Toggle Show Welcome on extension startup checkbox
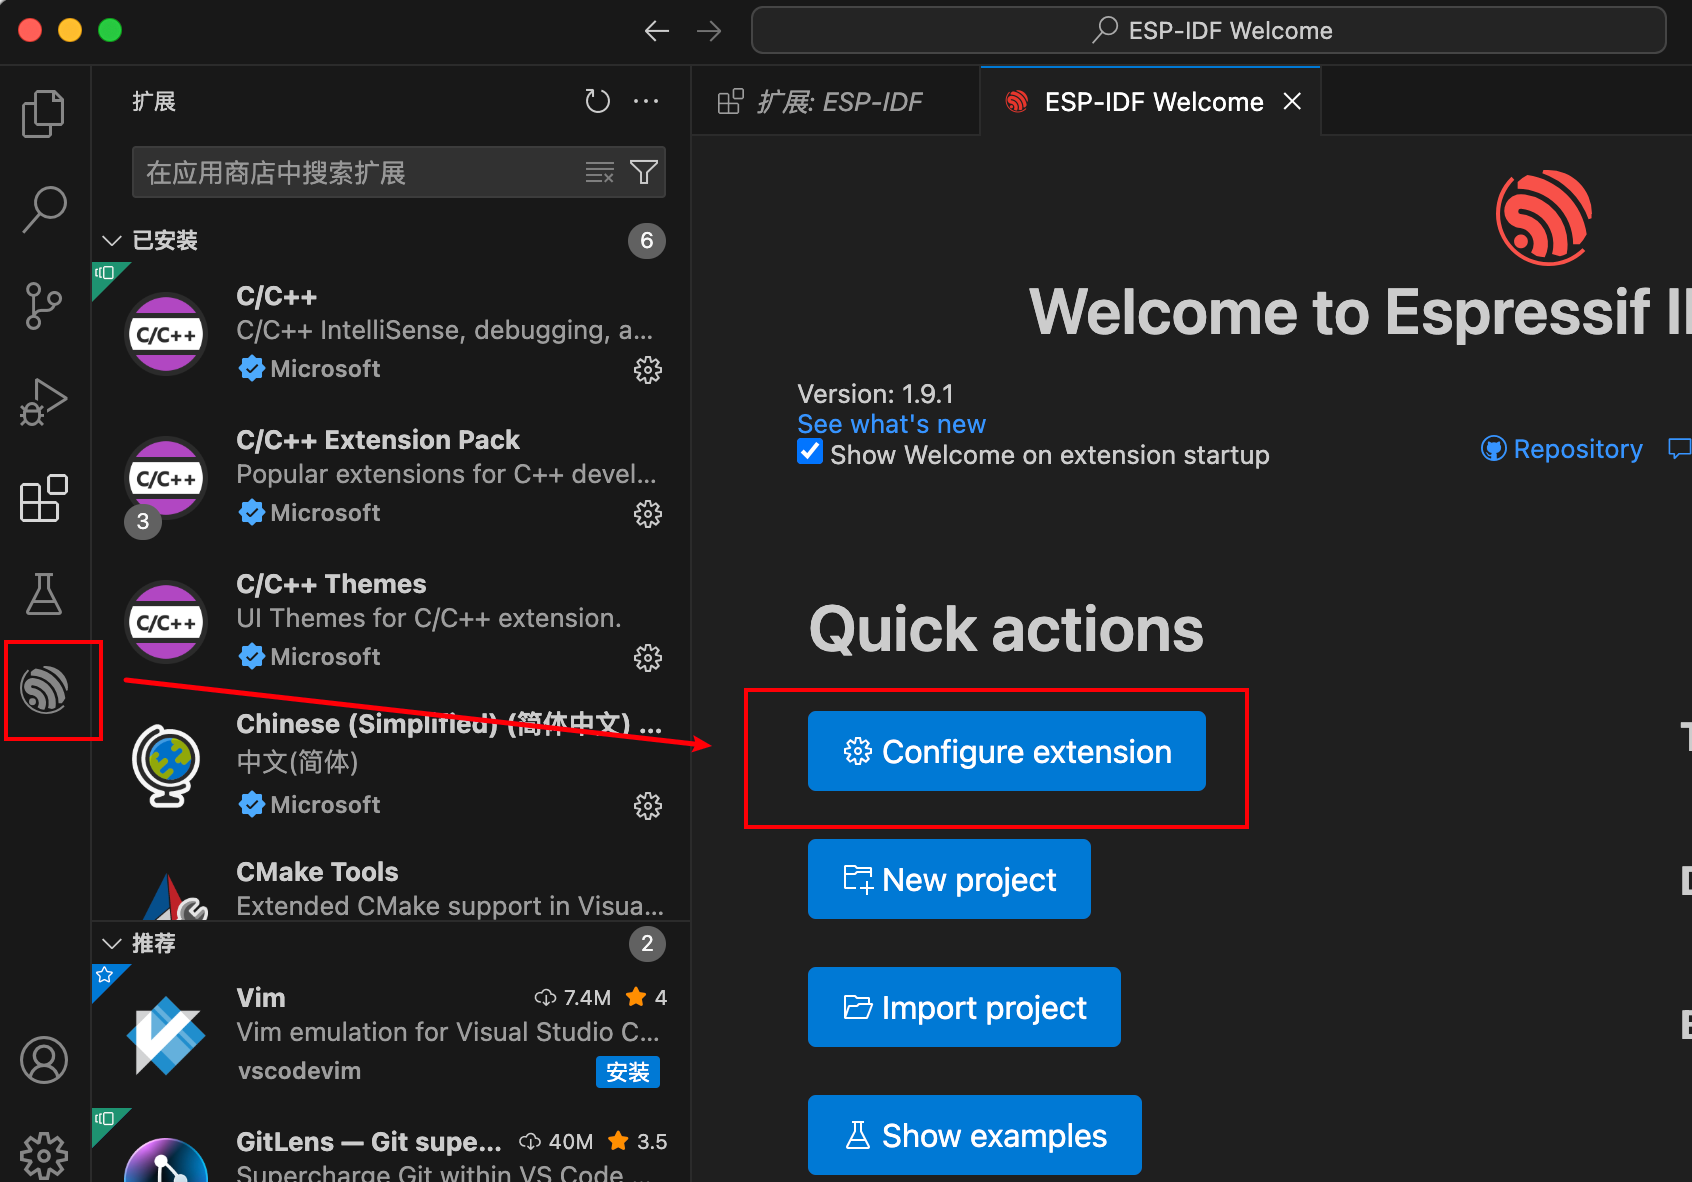Image resolution: width=1692 pixels, height=1182 pixels. click(810, 453)
